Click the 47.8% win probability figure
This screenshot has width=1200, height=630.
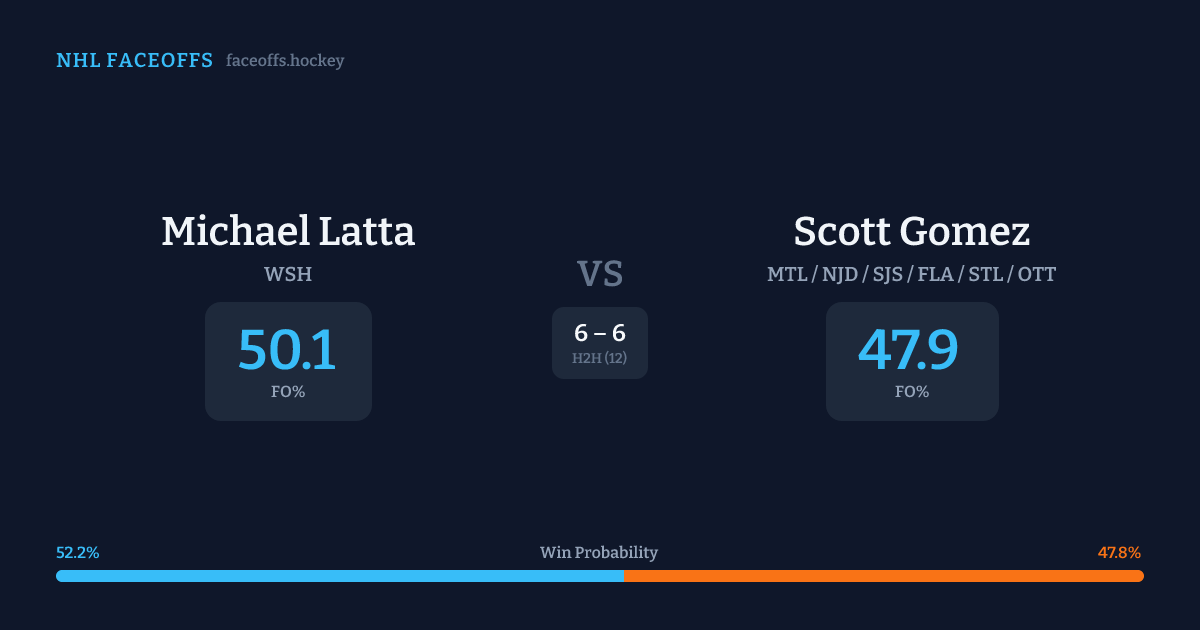pyautogui.click(x=1119, y=553)
